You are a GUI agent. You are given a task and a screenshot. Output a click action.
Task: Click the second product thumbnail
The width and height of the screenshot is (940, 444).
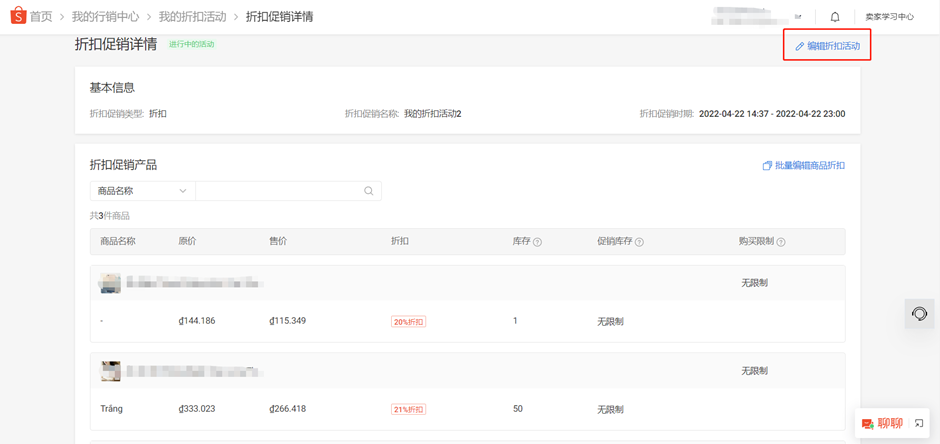(x=110, y=371)
